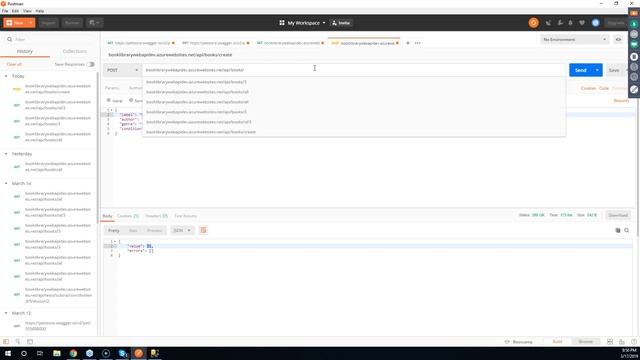Open the Cookies link
The width and height of the screenshot is (640, 360).
588,89
